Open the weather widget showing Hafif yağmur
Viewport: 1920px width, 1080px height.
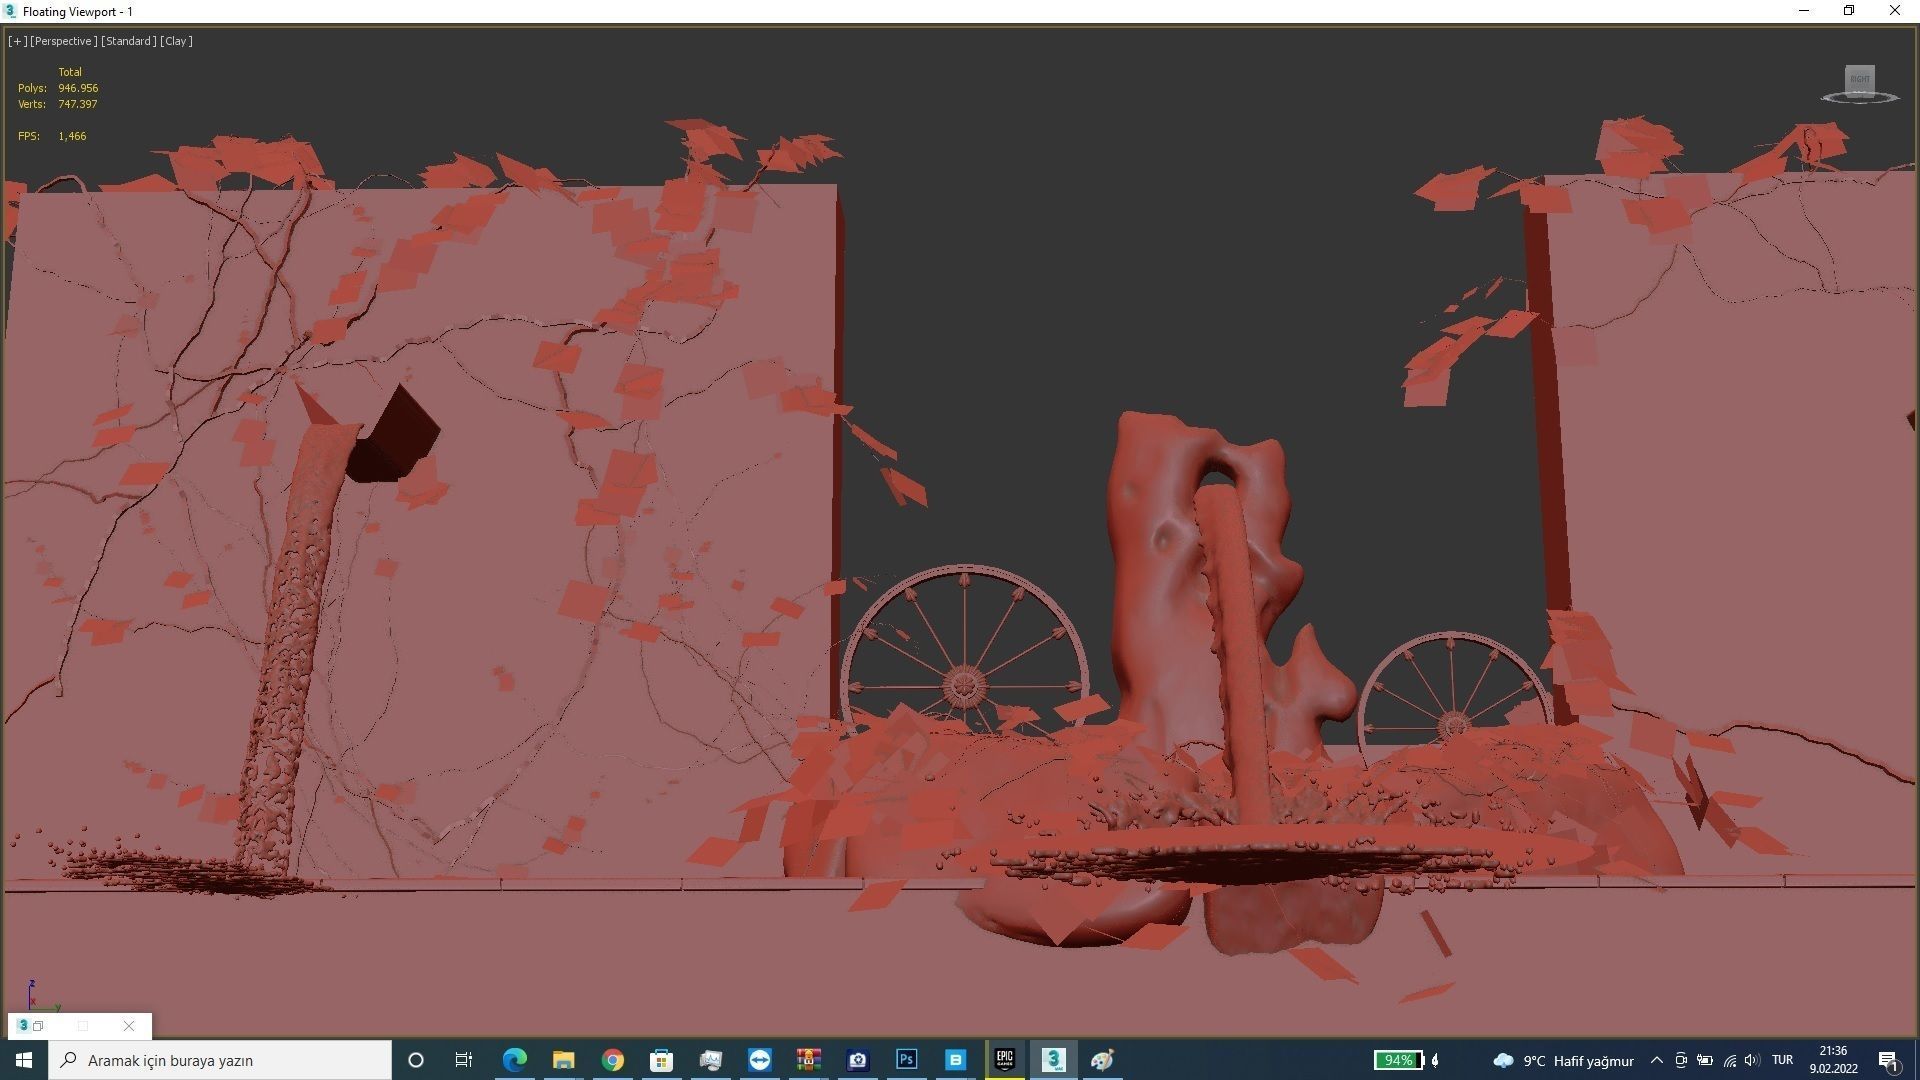[x=1563, y=1060]
